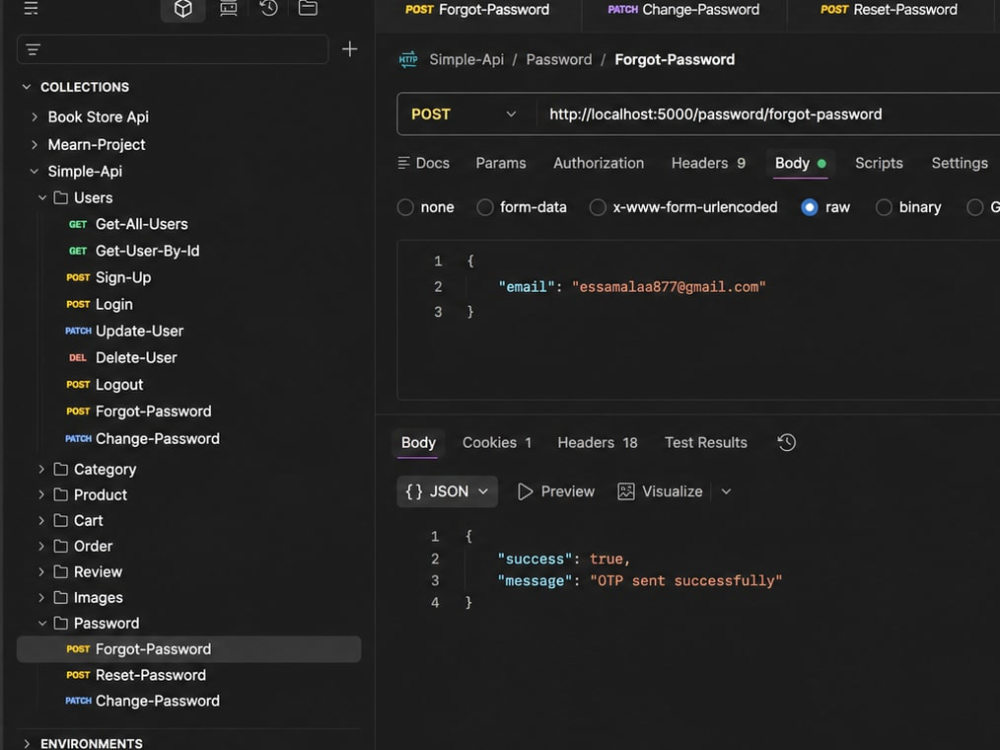Open the hamburger menu icon
This screenshot has width=1000, height=750.
(31, 8)
